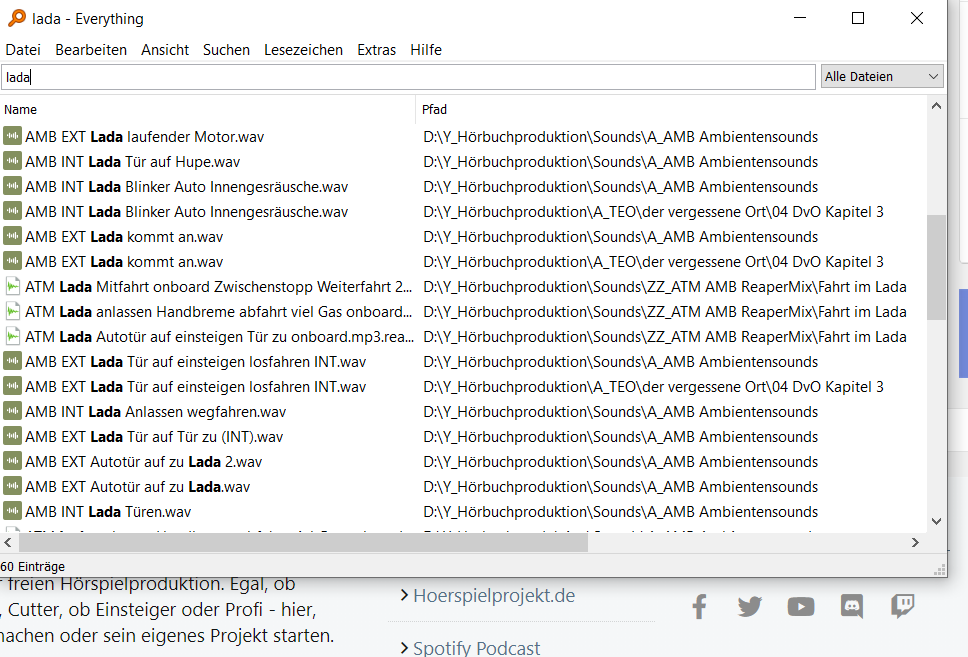Select 'AMB EXT Lada Tür auf einsteigen losfahren INT.wav' in Kapitel 3

pos(196,387)
